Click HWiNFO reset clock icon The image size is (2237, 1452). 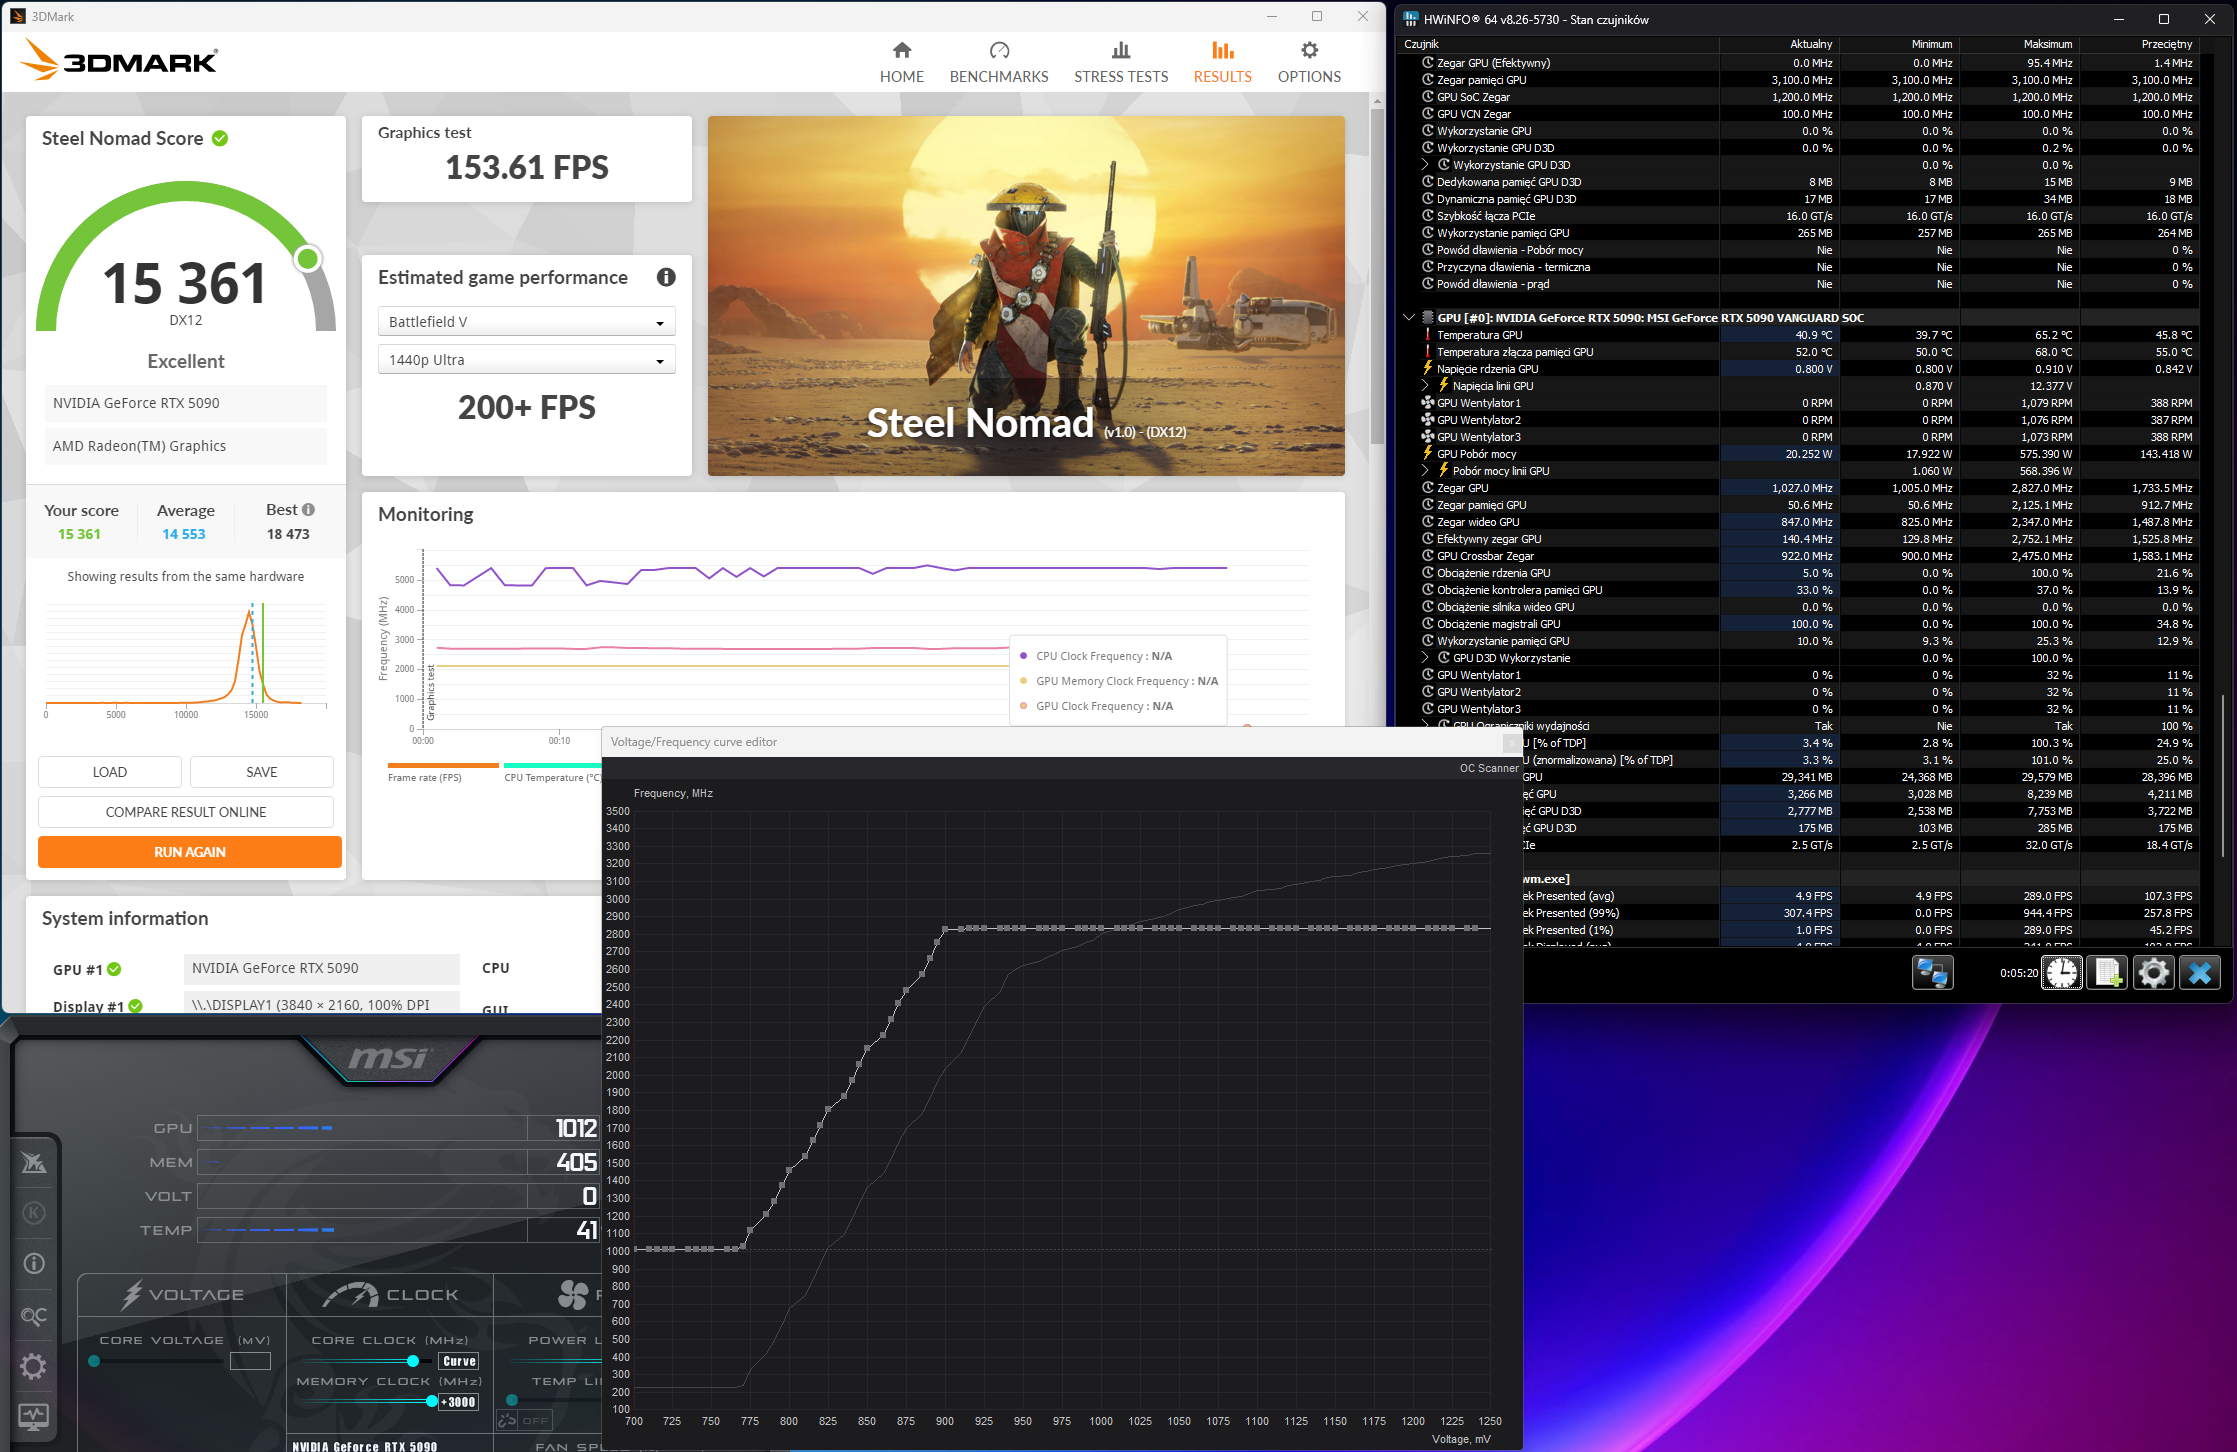(x=2061, y=973)
